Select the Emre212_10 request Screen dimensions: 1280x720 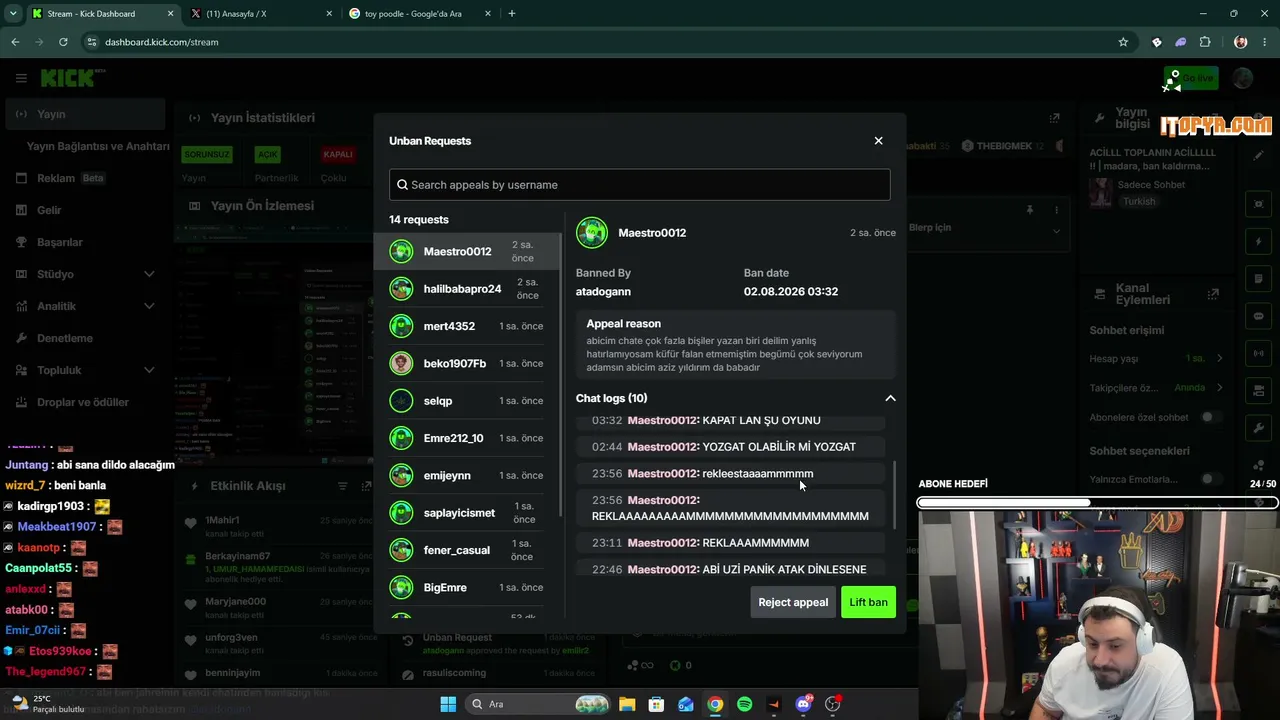pyautogui.click(x=467, y=438)
